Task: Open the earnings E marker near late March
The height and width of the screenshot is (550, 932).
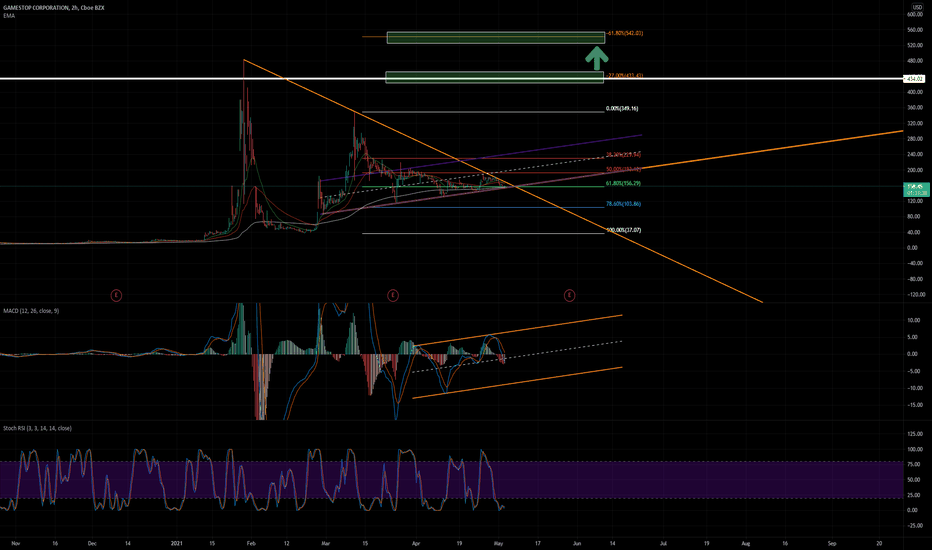Action: pyautogui.click(x=393, y=295)
